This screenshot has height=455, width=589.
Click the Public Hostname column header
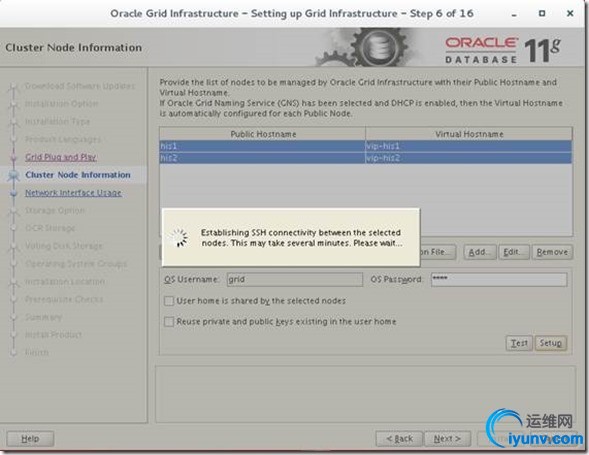pos(263,134)
